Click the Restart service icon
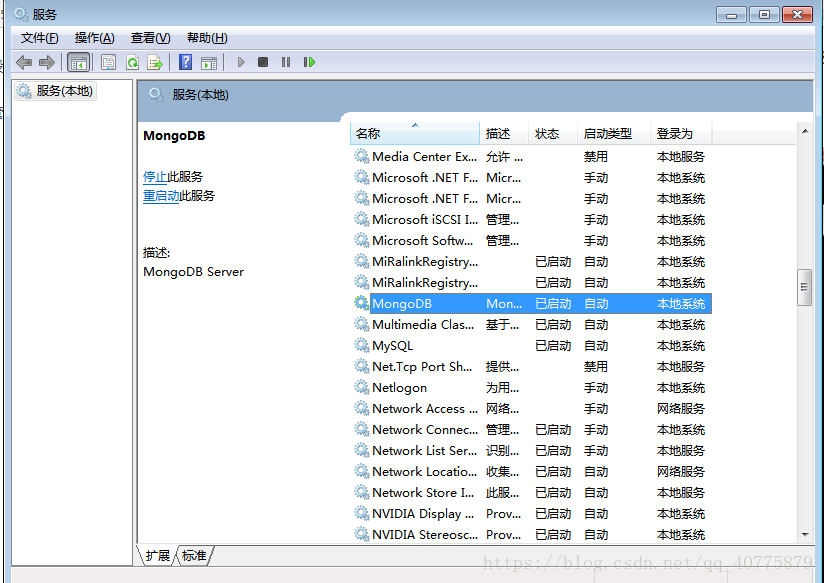This screenshot has height=583, width=824. coord(310,62)
